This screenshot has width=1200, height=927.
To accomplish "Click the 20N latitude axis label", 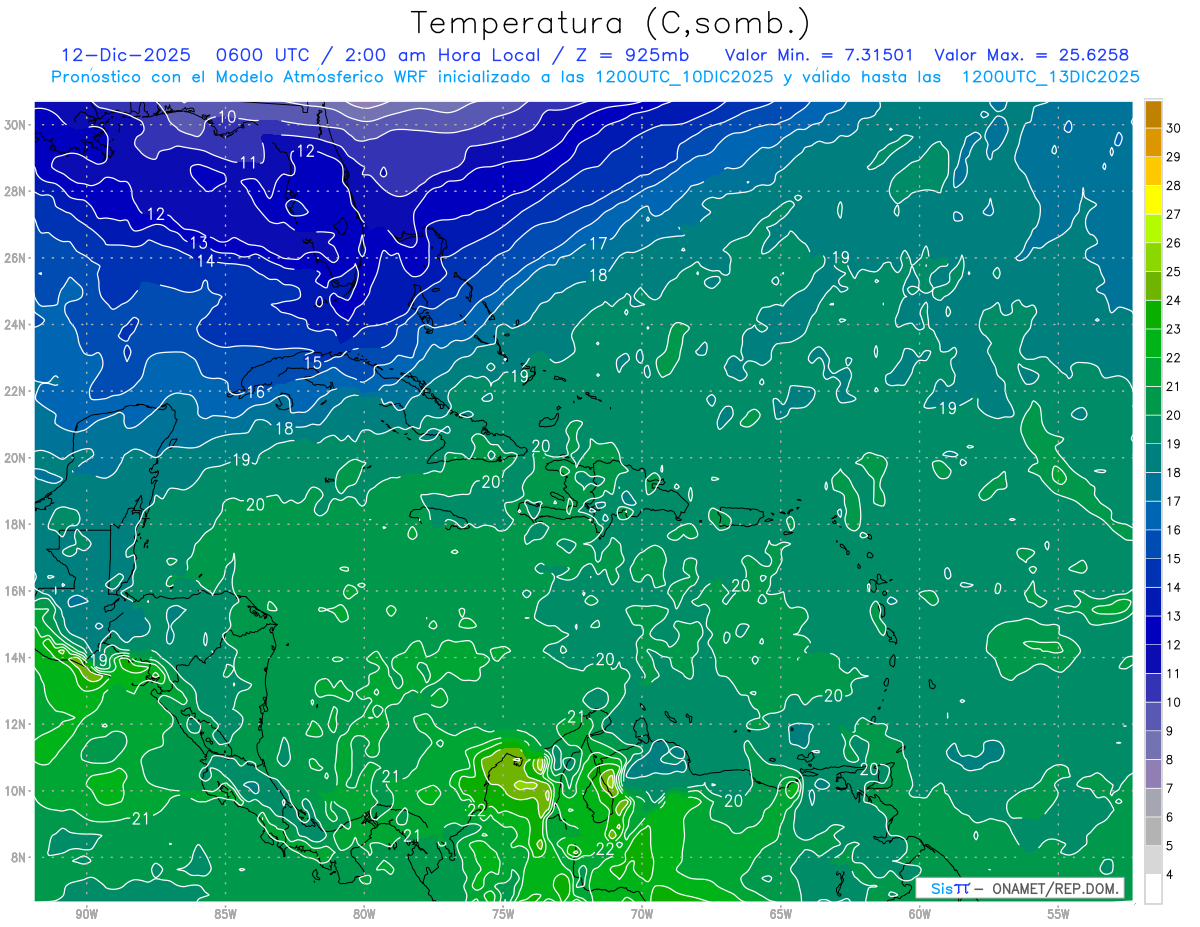I will point(16,458).
